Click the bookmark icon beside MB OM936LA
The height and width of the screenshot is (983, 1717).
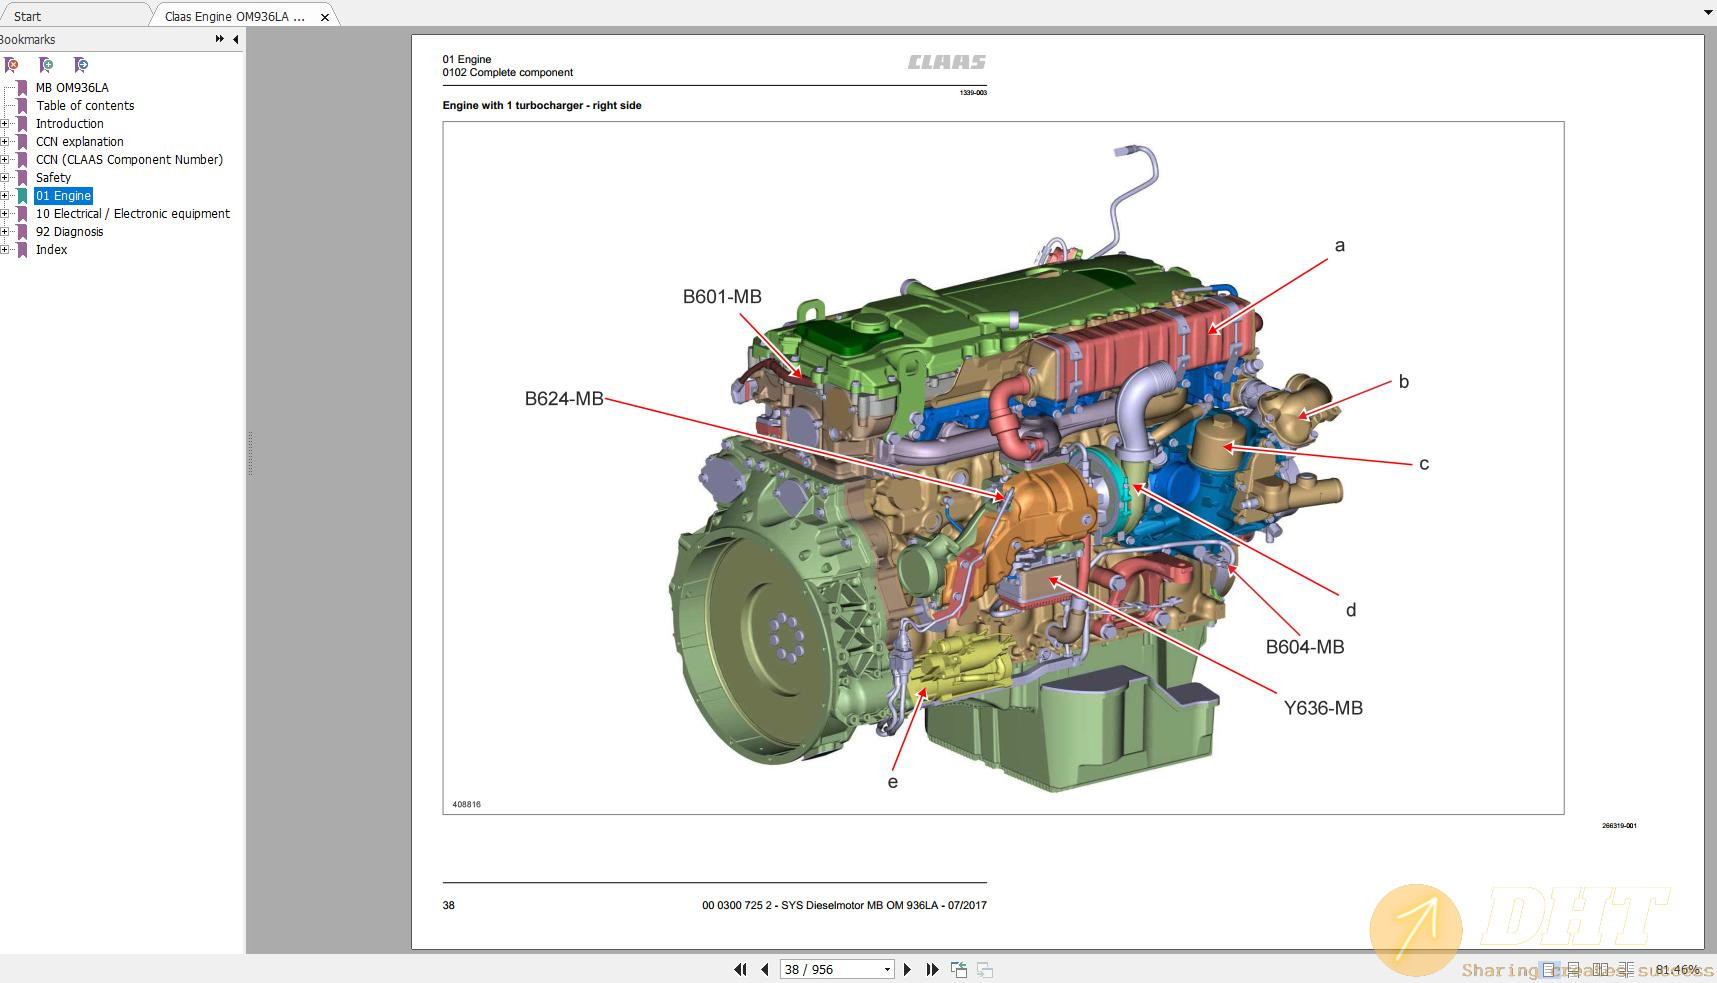[x=22, y=88]
